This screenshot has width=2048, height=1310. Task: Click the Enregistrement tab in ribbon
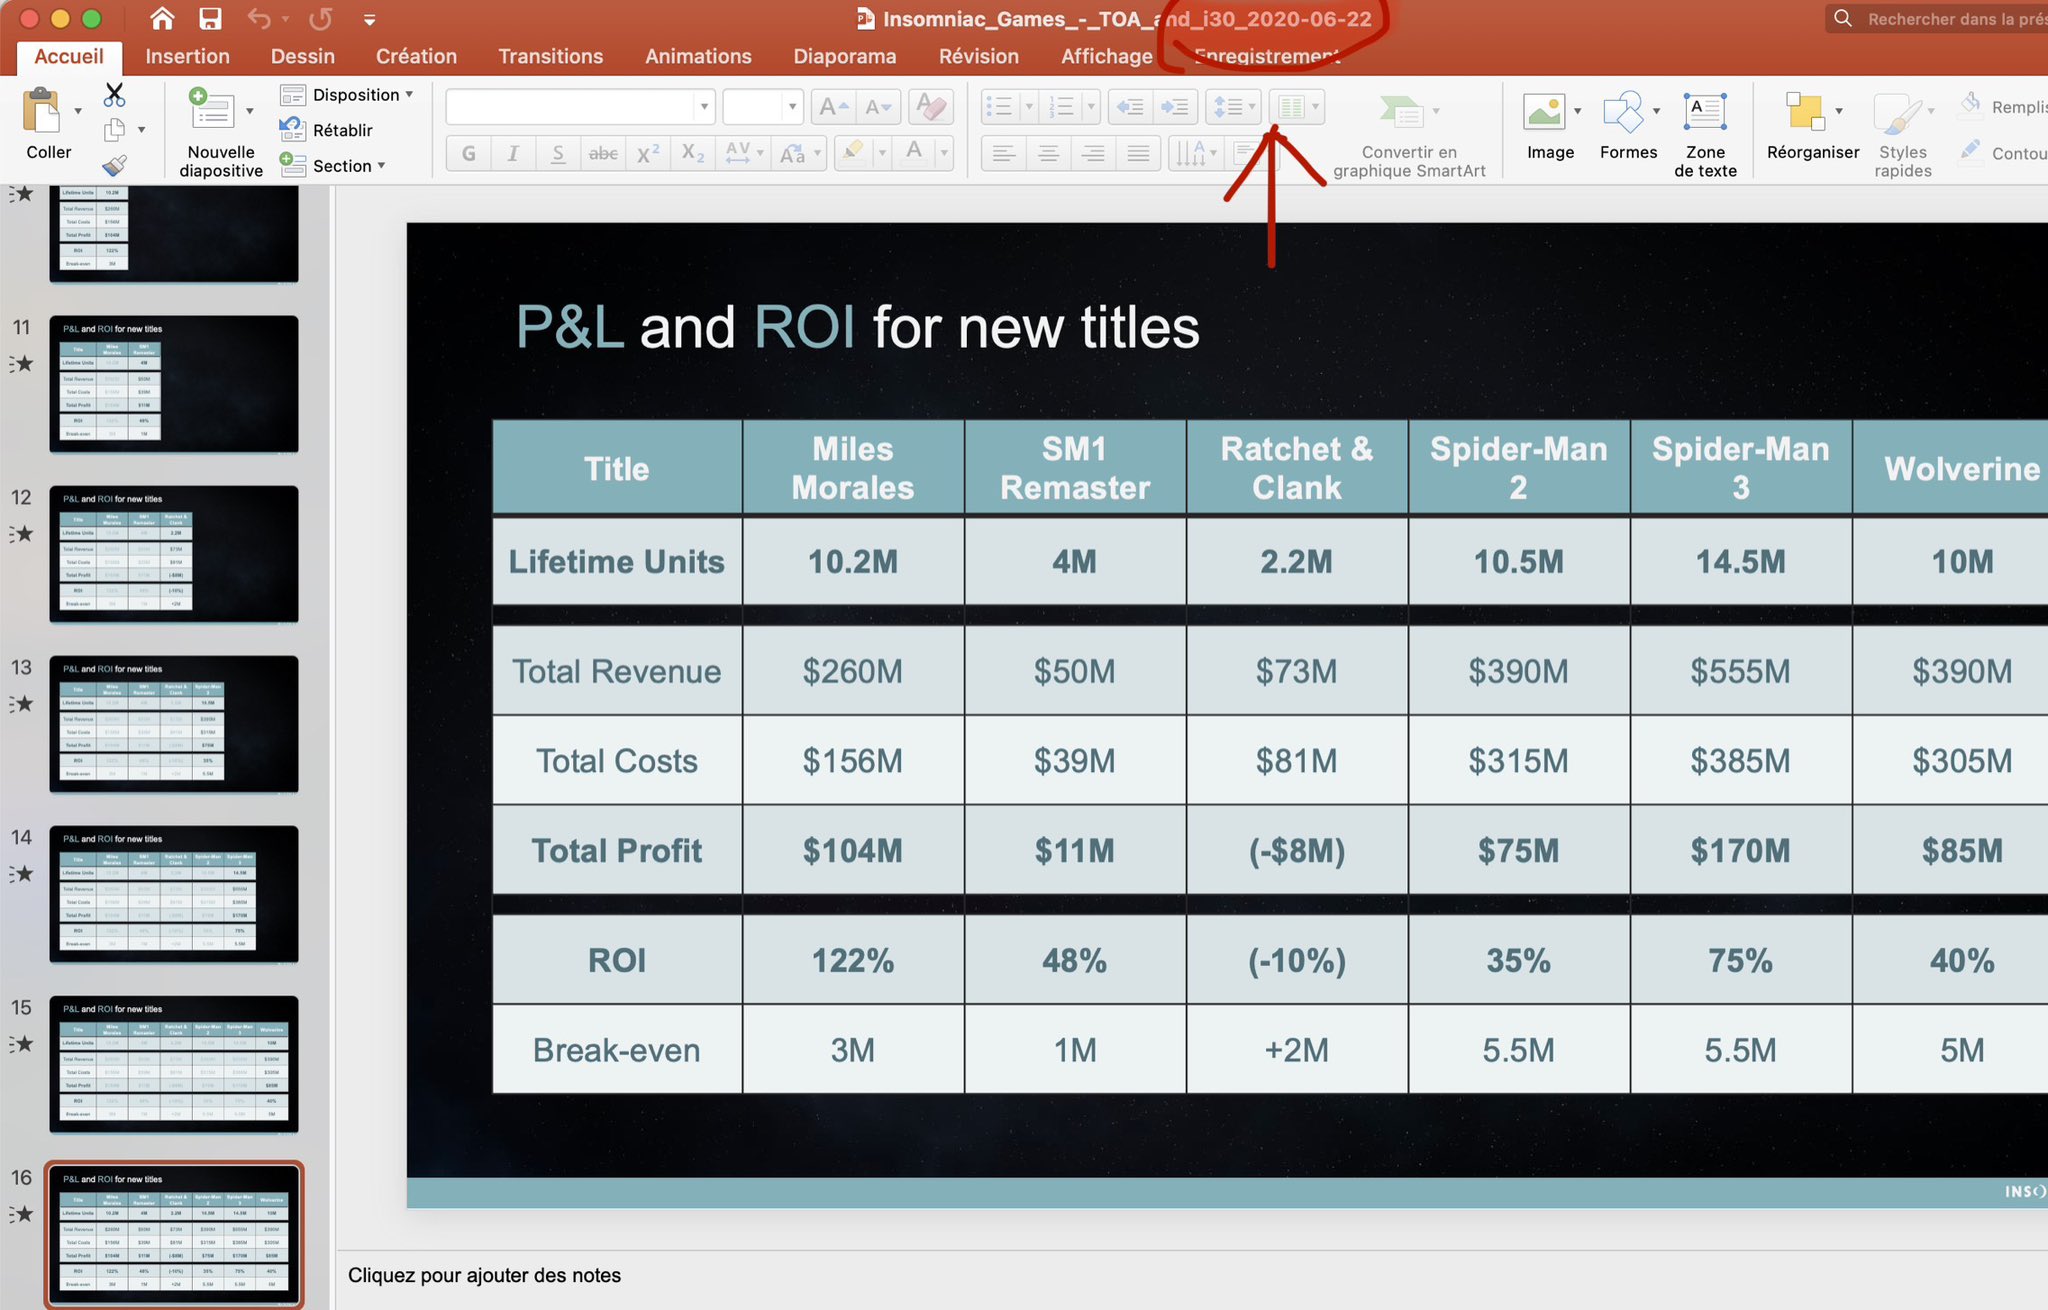point(1264,54)
